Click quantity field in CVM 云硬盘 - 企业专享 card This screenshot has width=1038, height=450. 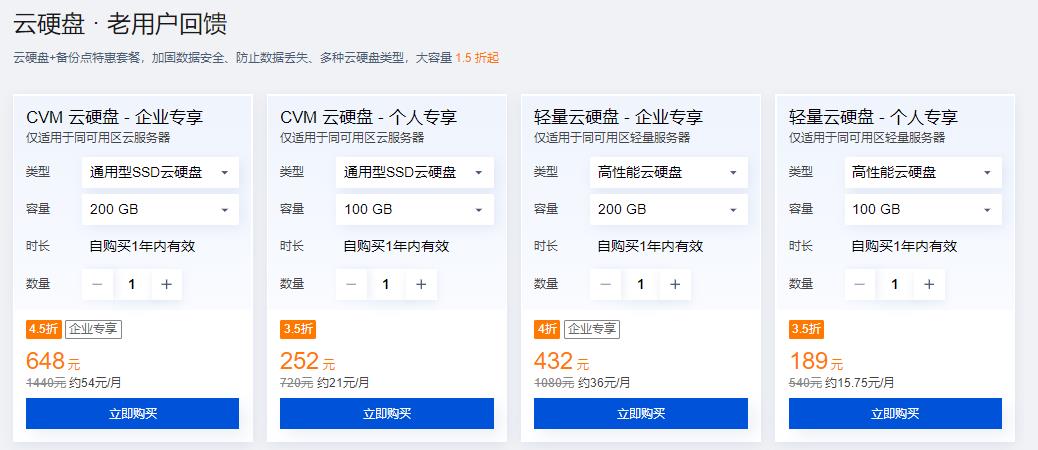coord(132,285)
